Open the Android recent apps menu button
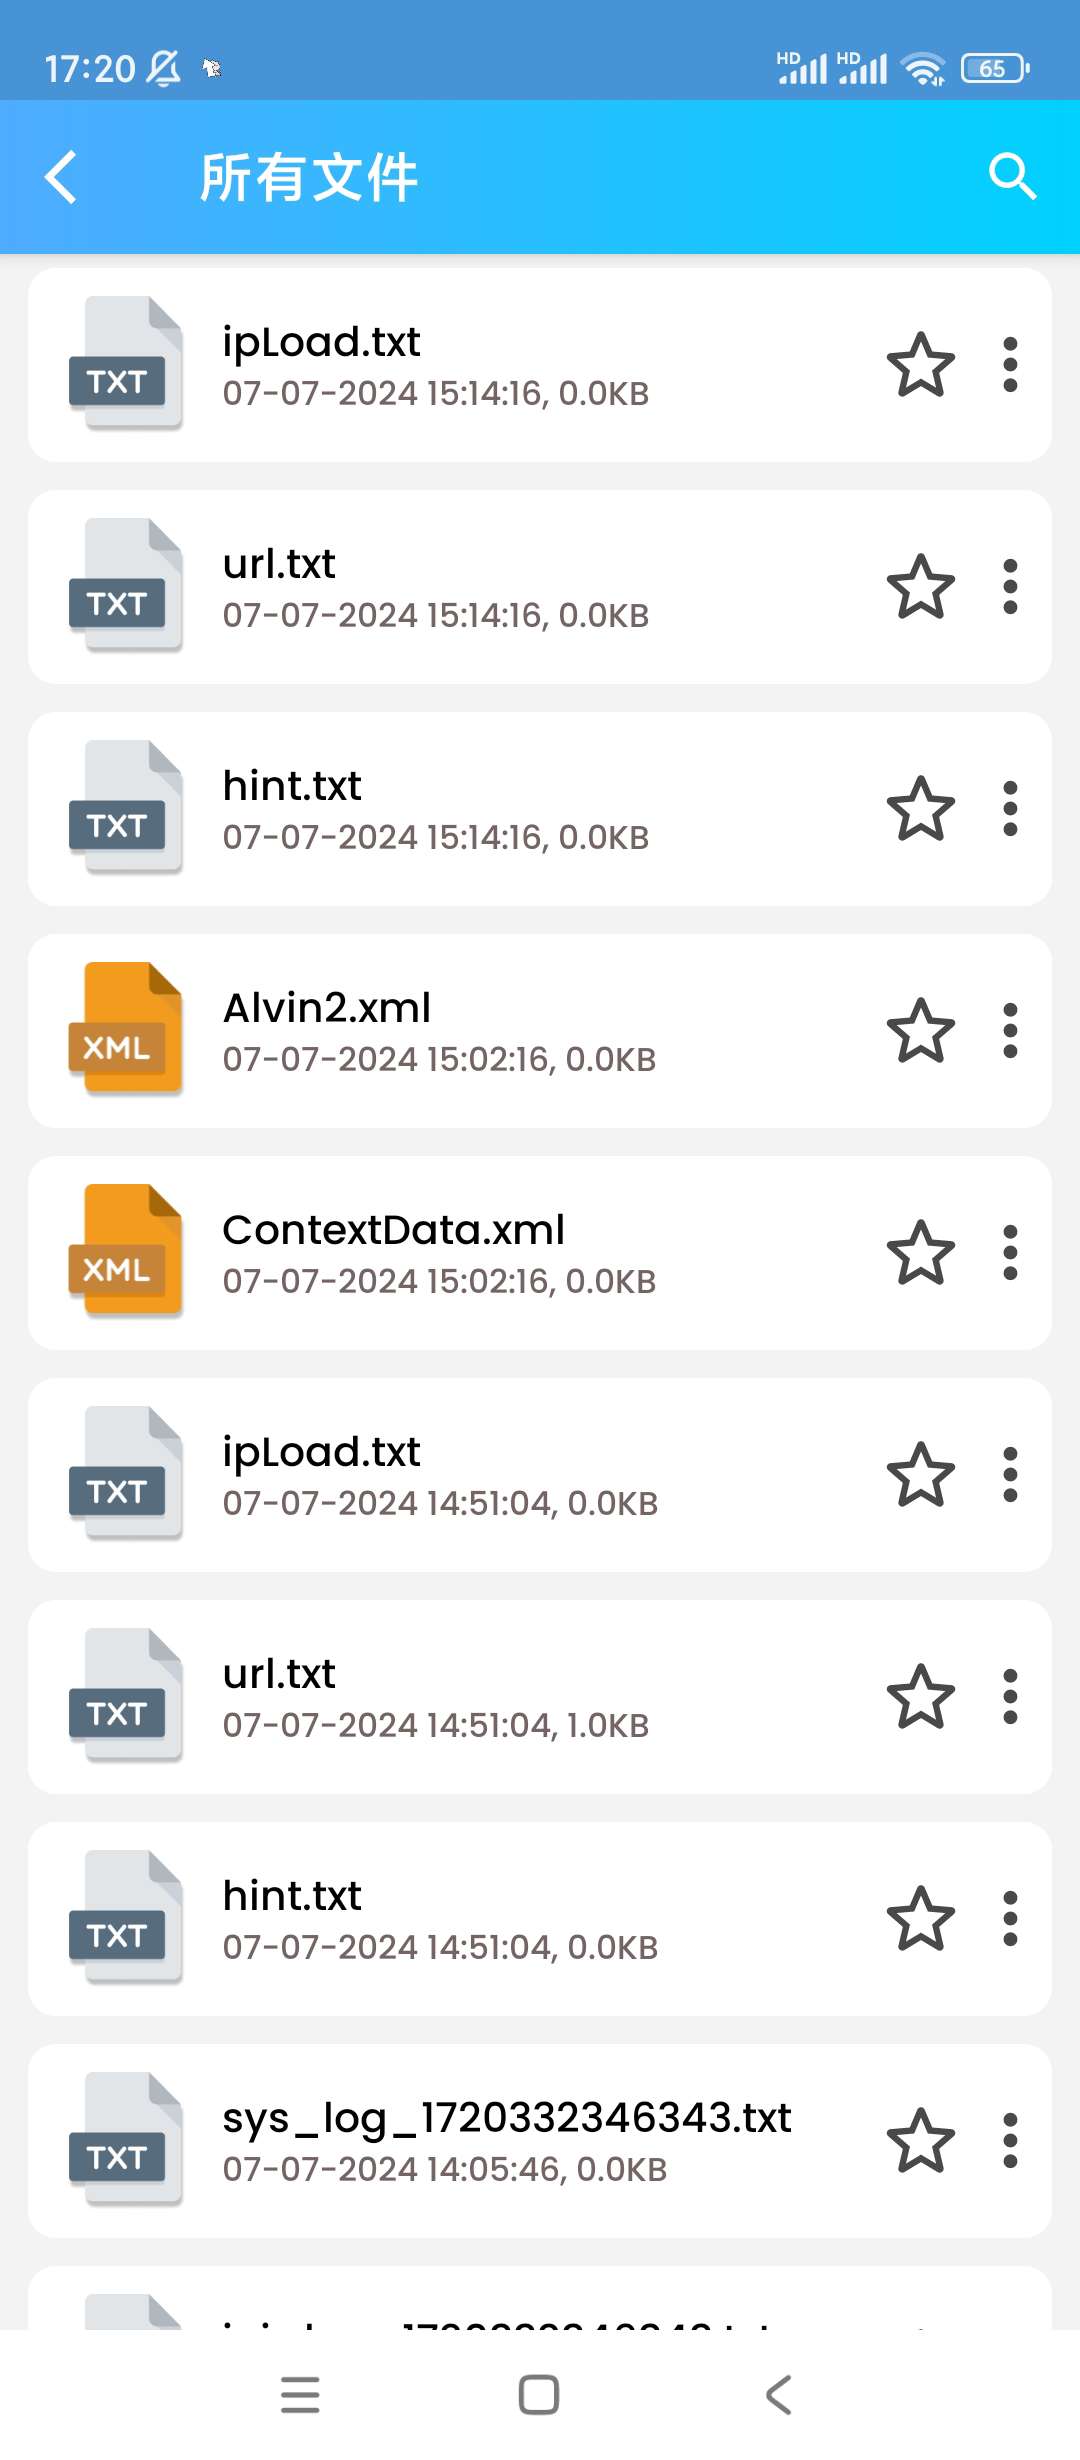 (300, 2394)
